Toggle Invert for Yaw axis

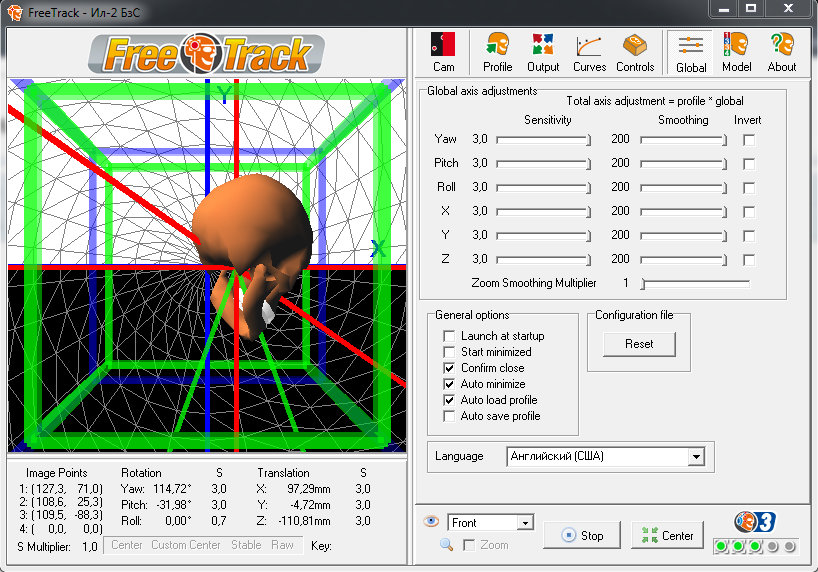tap(749, 140)
